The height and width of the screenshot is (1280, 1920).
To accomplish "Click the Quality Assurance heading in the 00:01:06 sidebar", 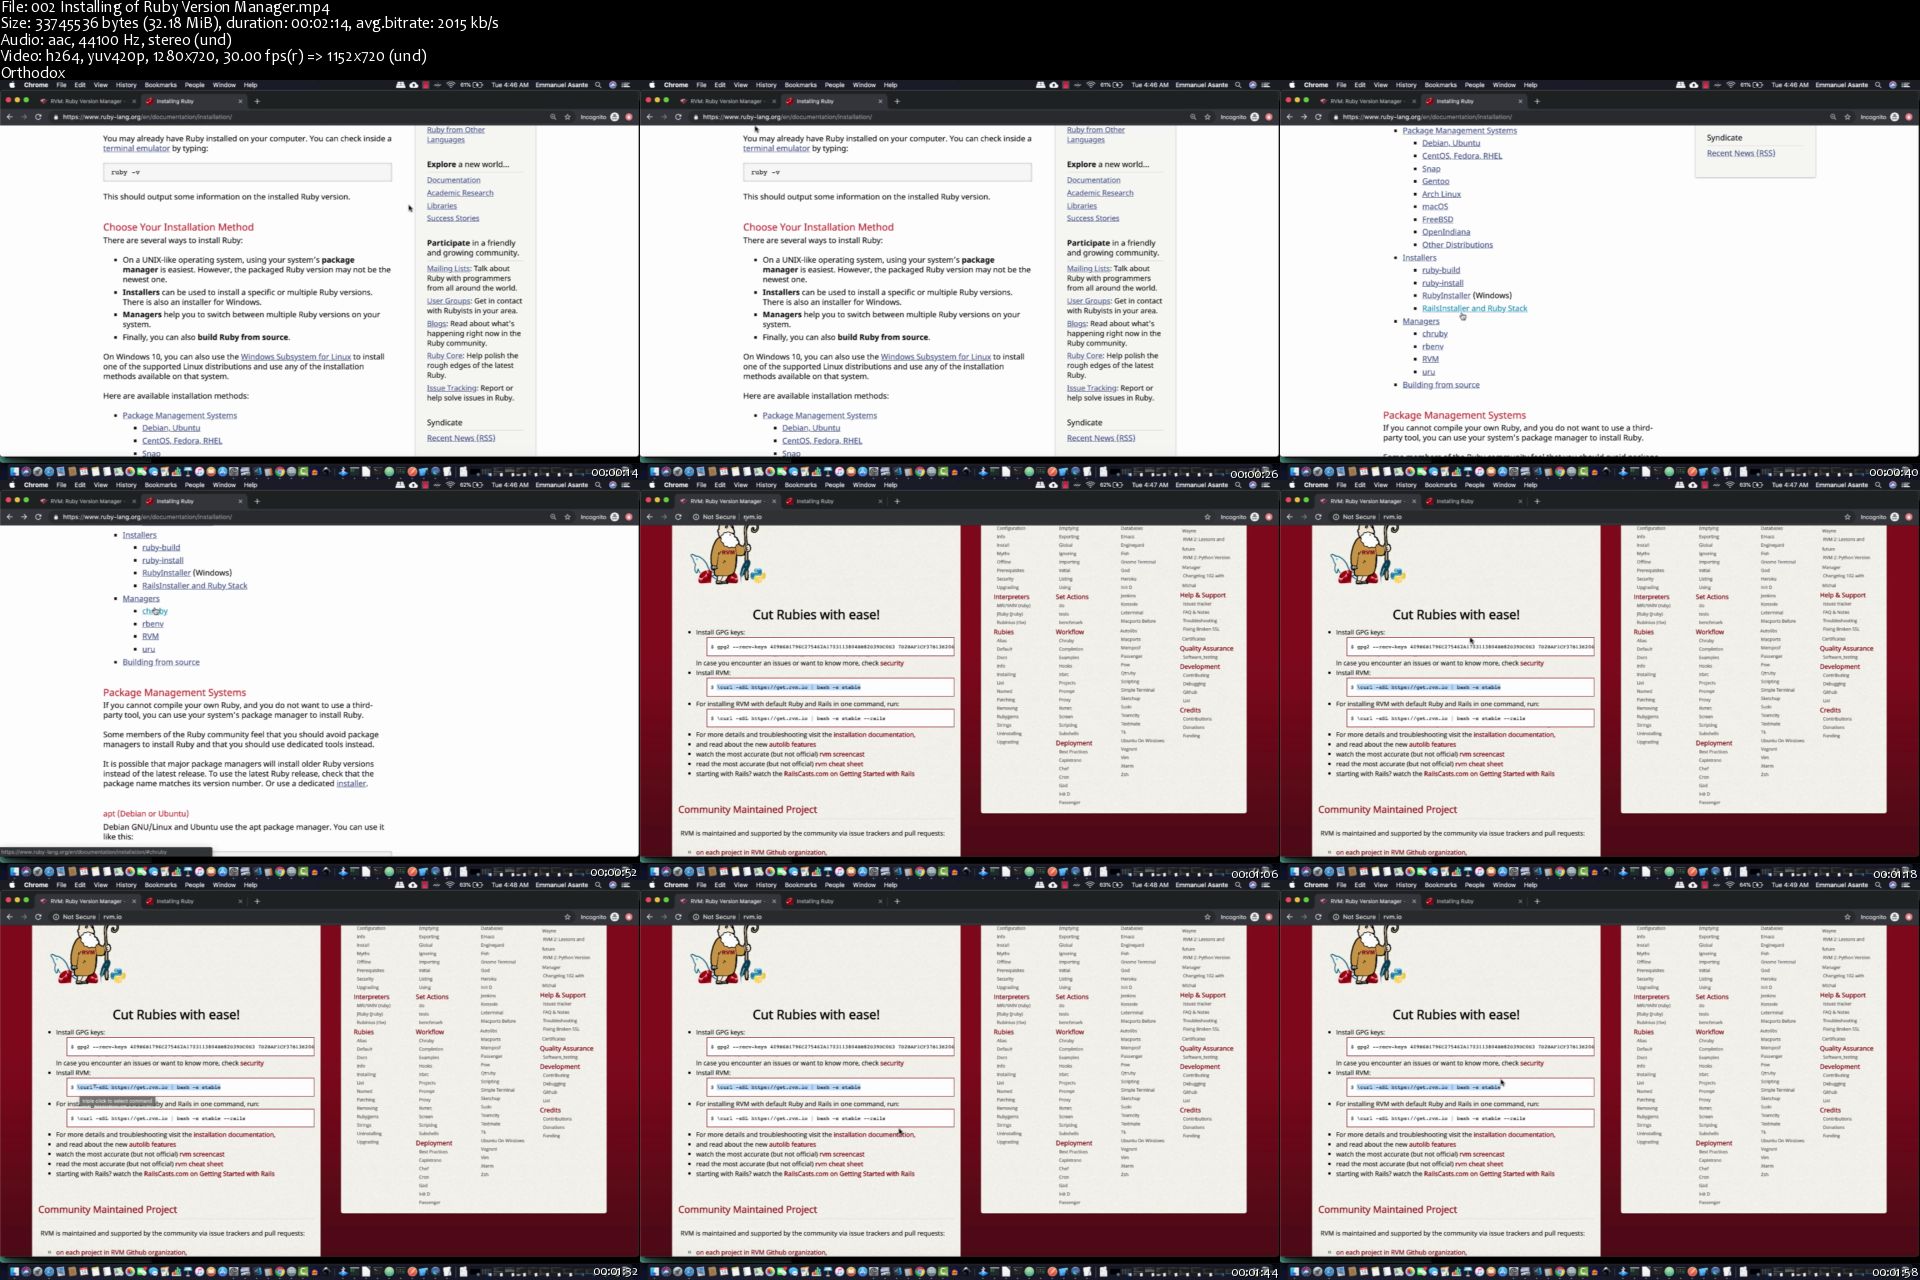I will (x=1206, y=649).
